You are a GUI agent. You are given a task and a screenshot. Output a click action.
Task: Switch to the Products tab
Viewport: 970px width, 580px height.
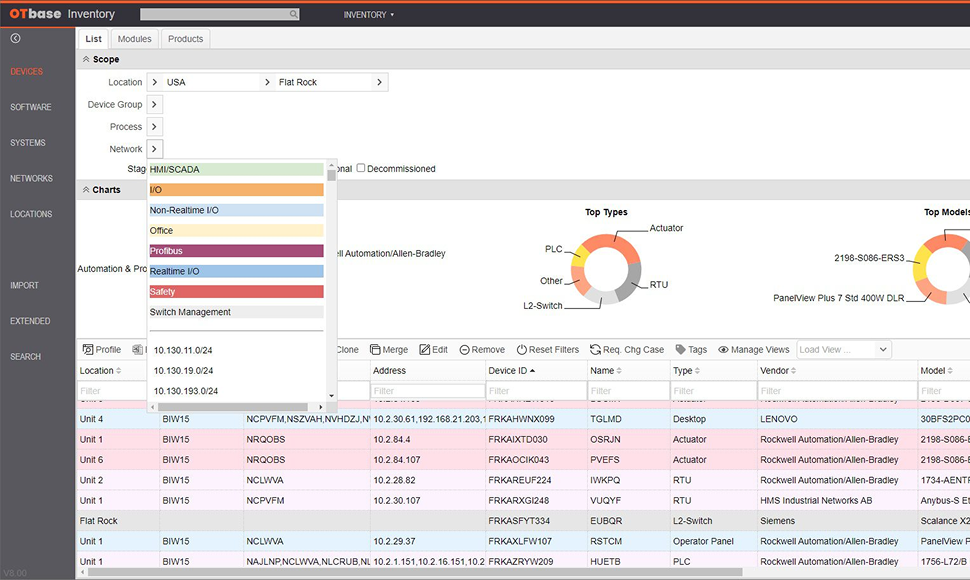(x=186, y=39)
